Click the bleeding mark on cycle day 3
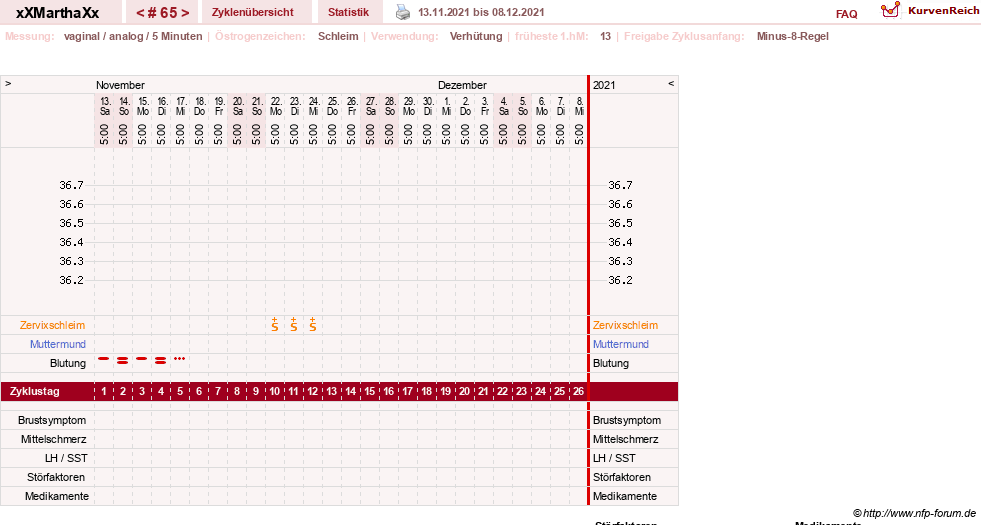 coord(142,359)
